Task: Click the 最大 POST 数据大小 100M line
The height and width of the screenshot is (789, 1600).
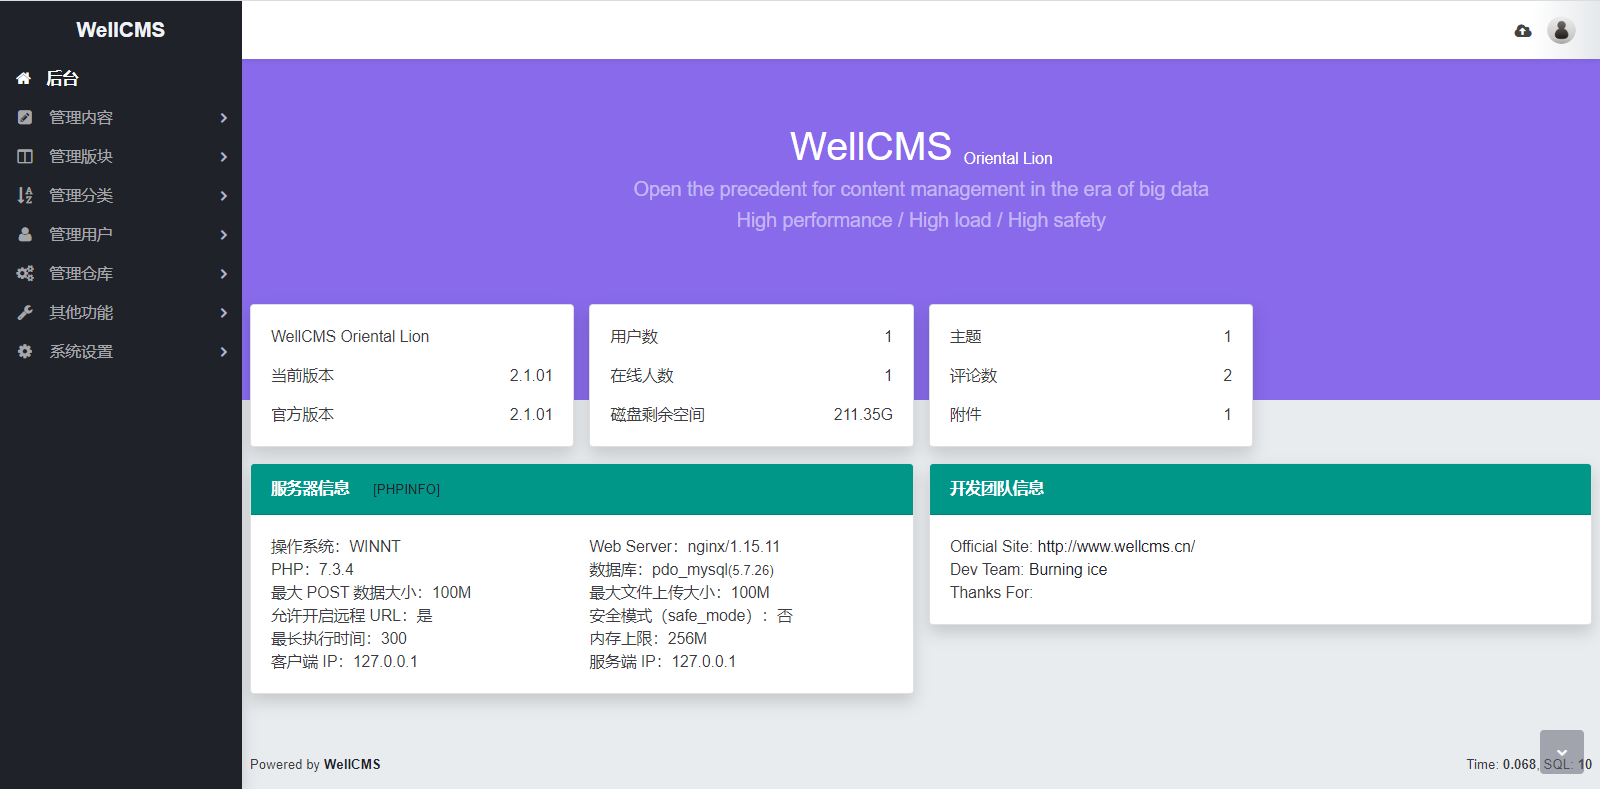Action: [371, 592]
